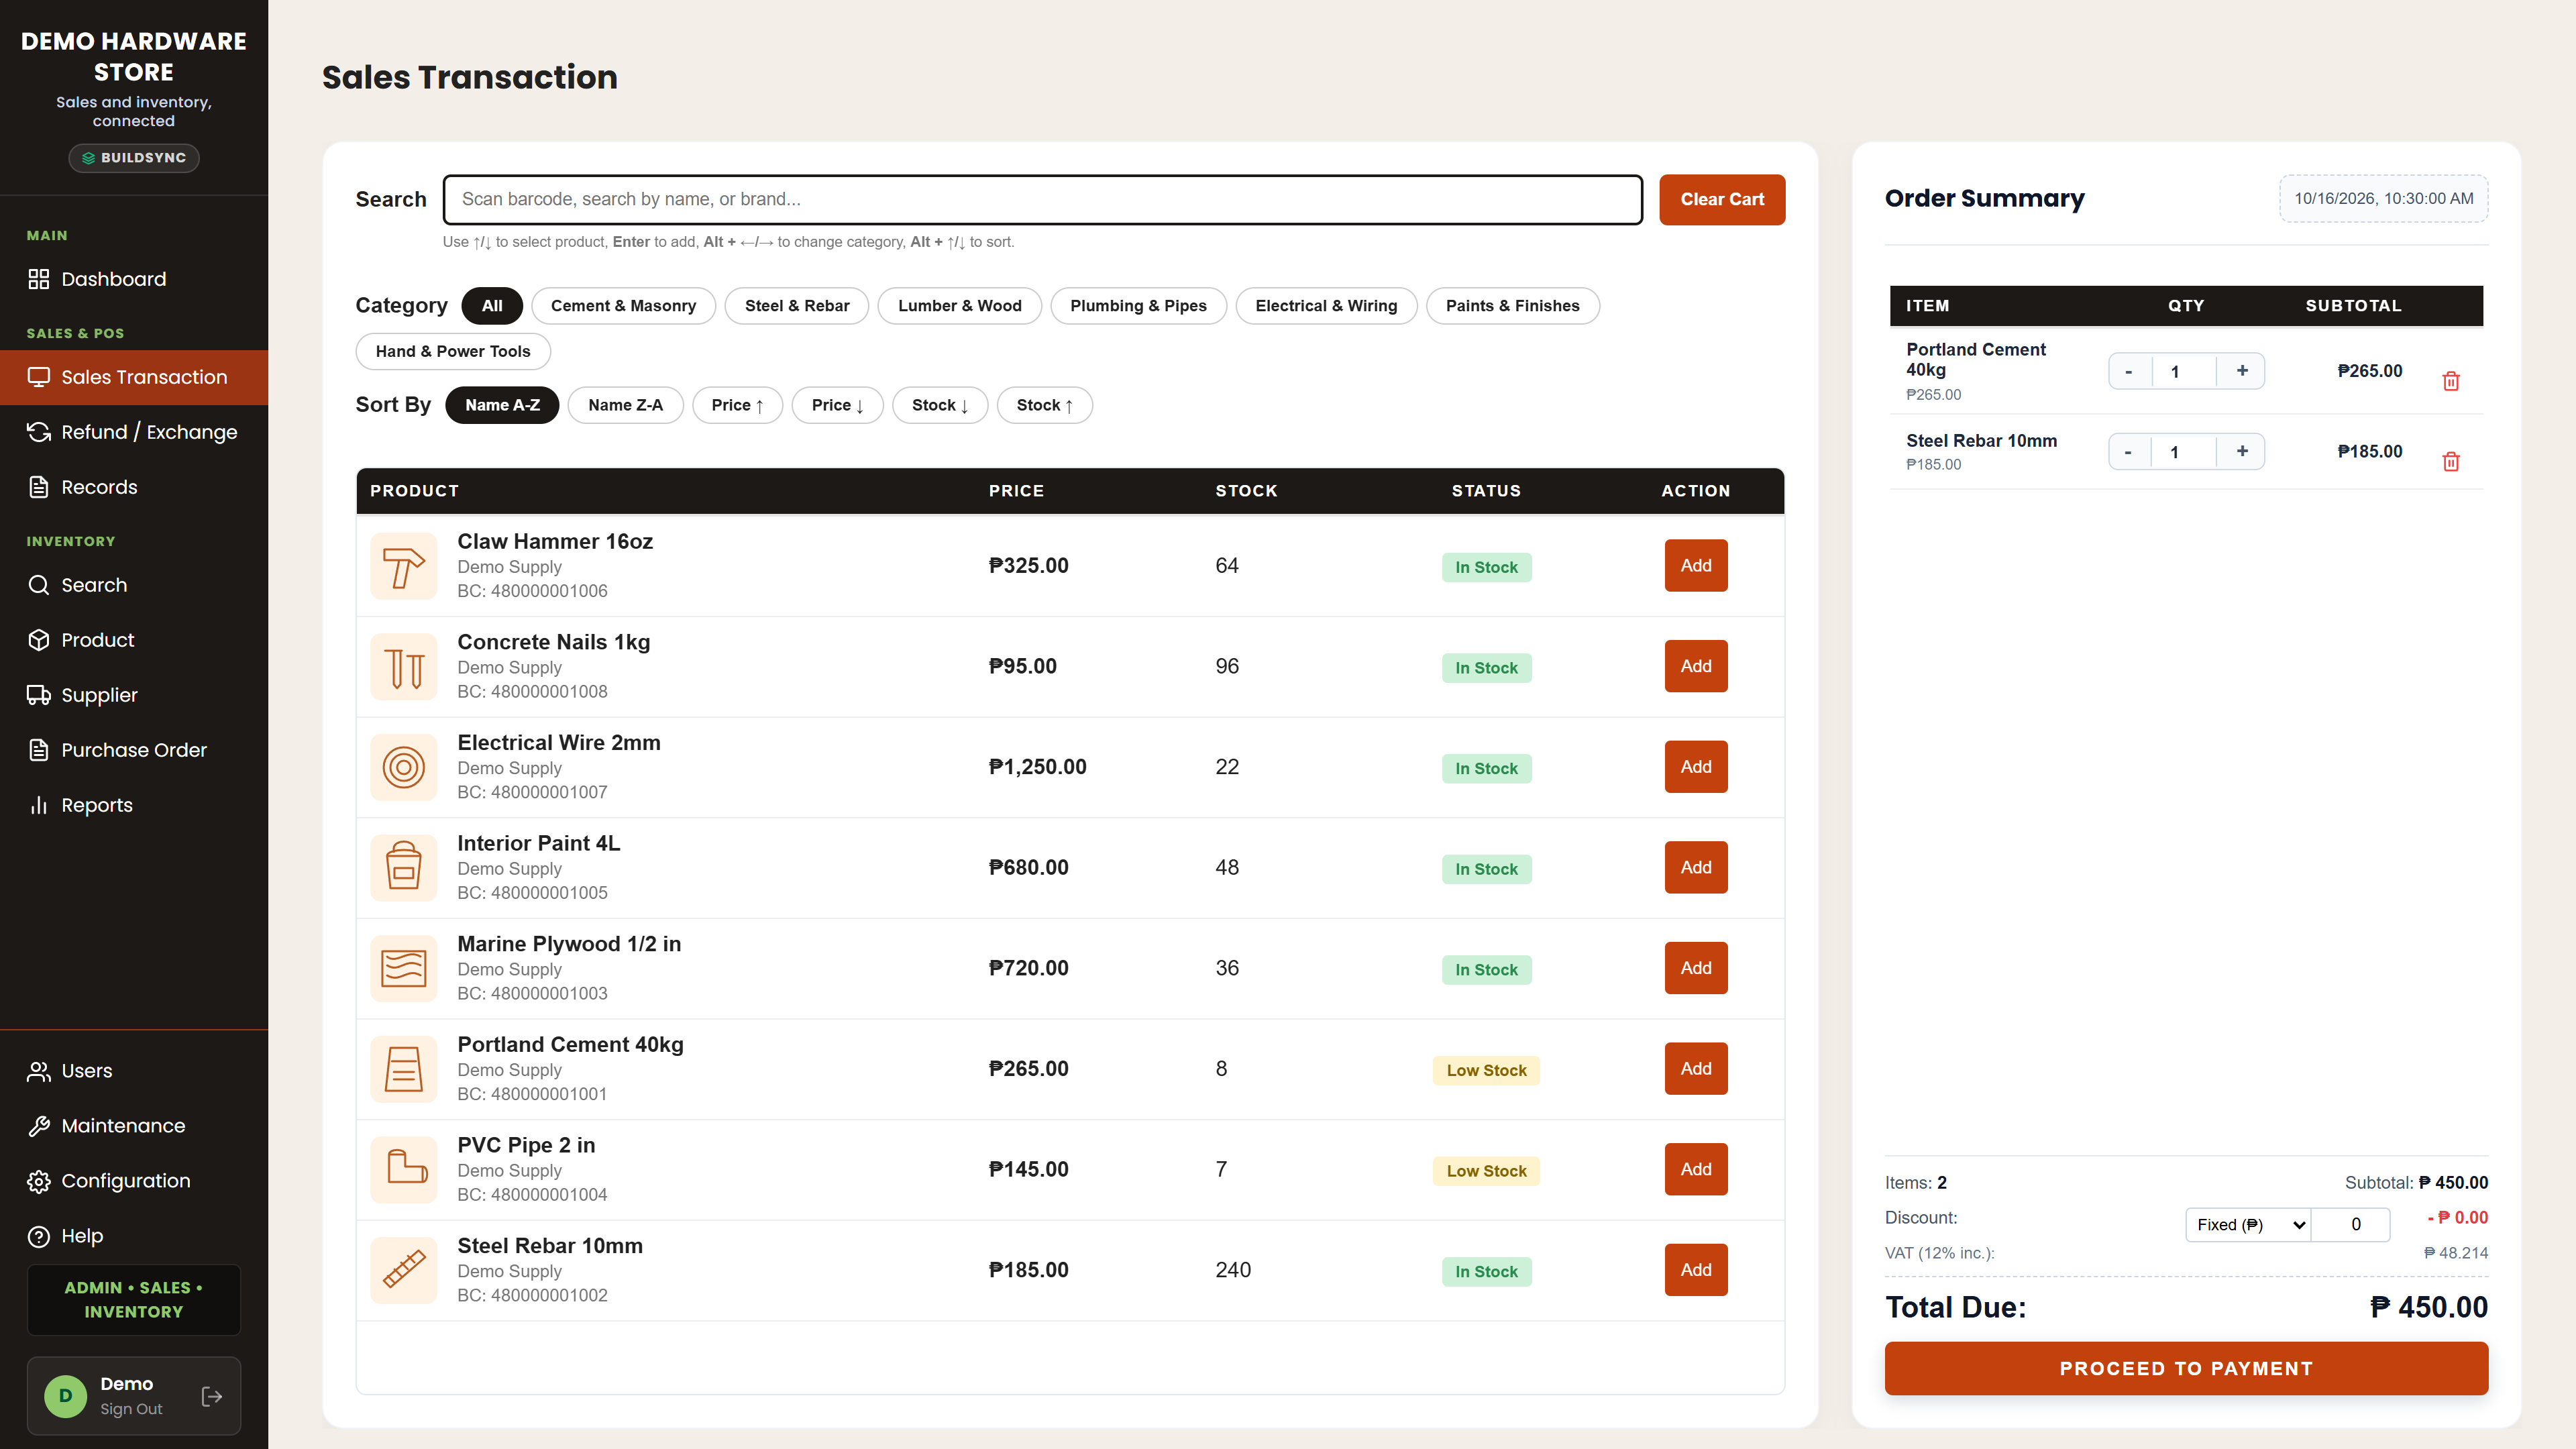This screenshot has width=2576, height=1449.
Task: Open the Dashboard grid icon
Action: click(38, 279)
